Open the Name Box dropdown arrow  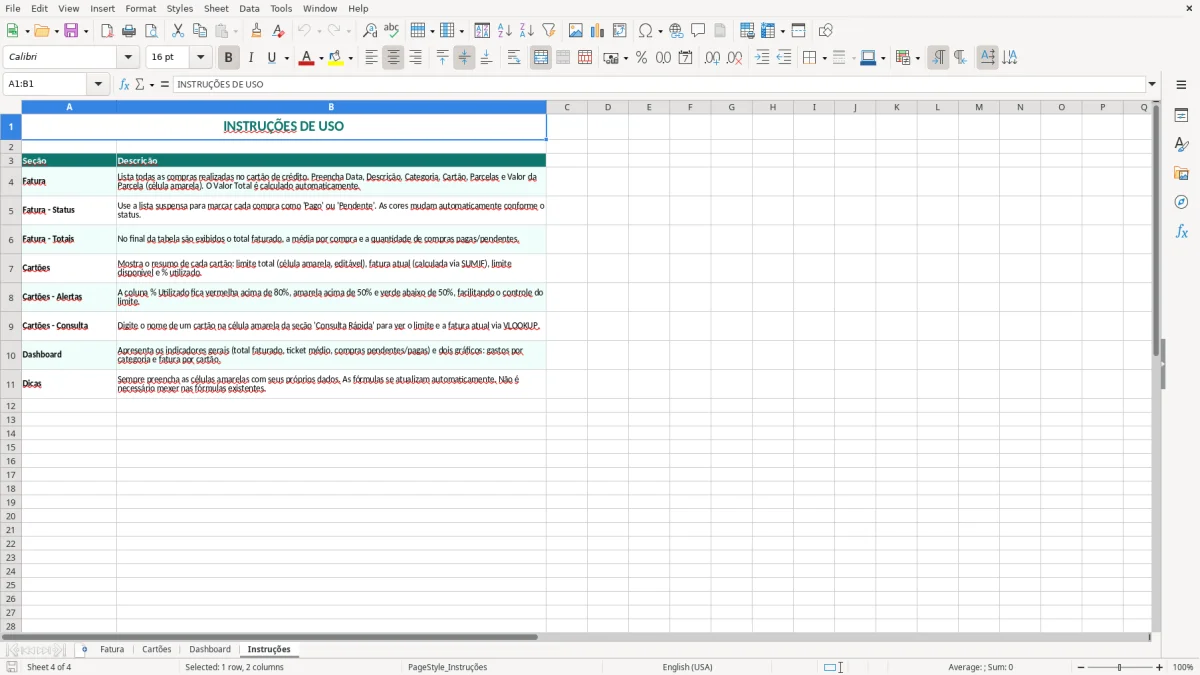coord(98,84)
